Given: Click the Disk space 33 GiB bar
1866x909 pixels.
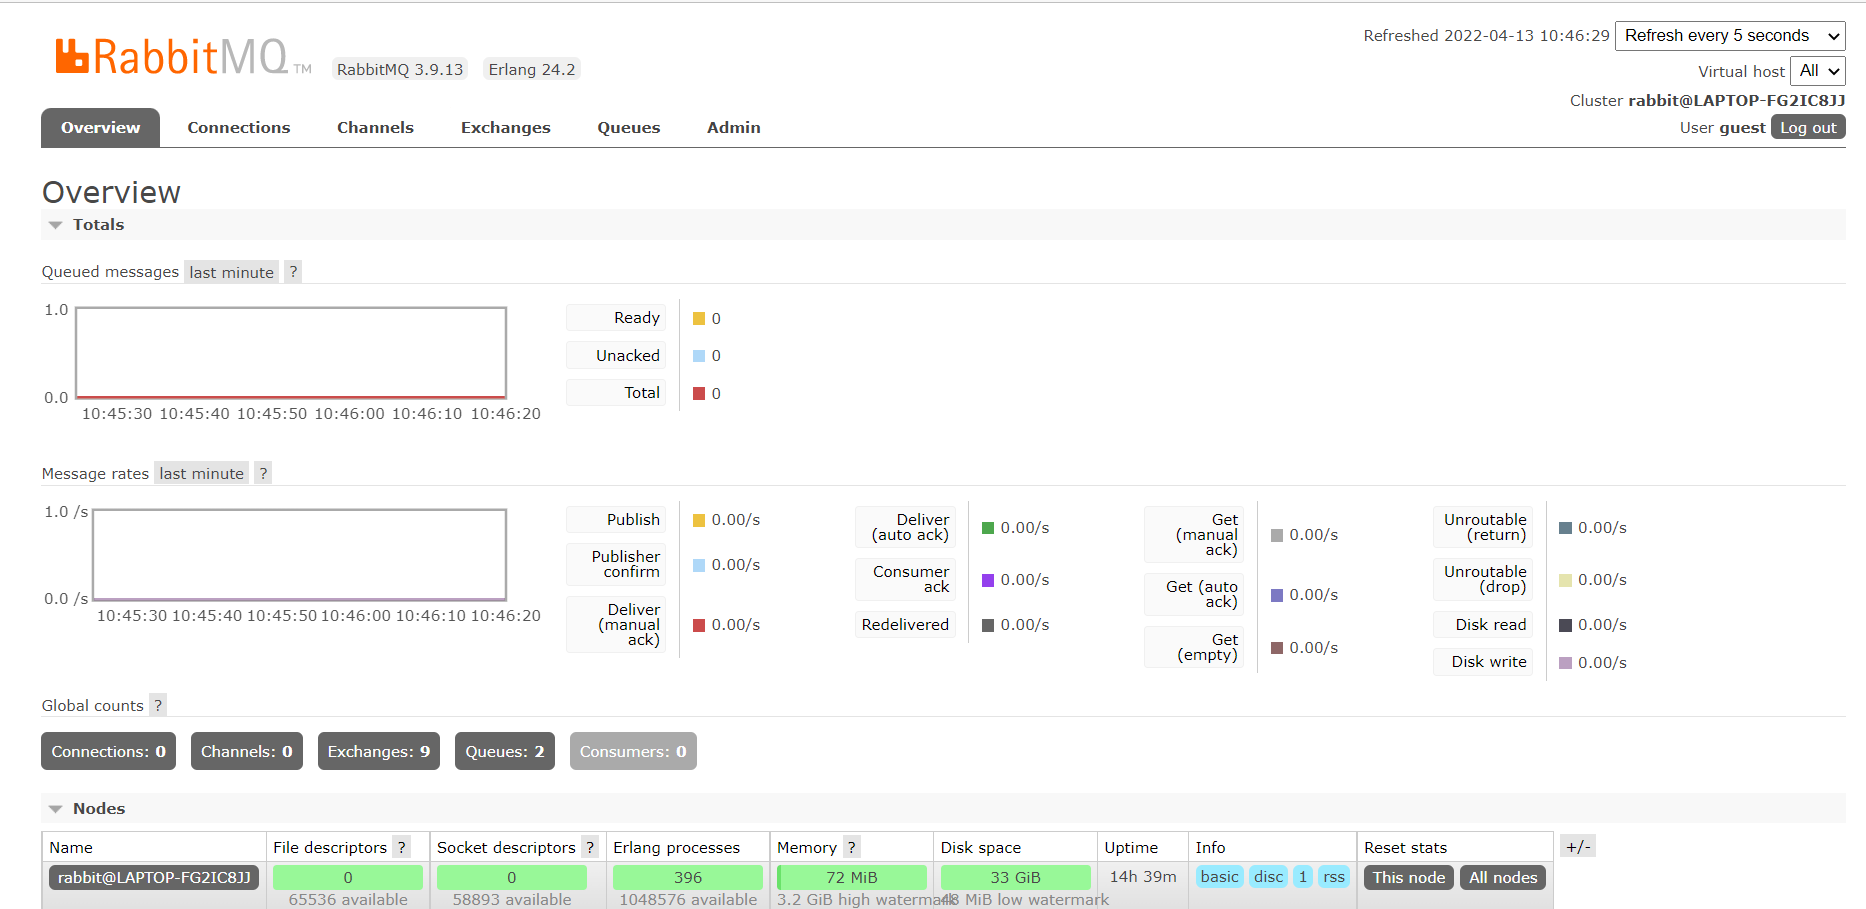Looking at the screenshot, I should pos(1015,877).
